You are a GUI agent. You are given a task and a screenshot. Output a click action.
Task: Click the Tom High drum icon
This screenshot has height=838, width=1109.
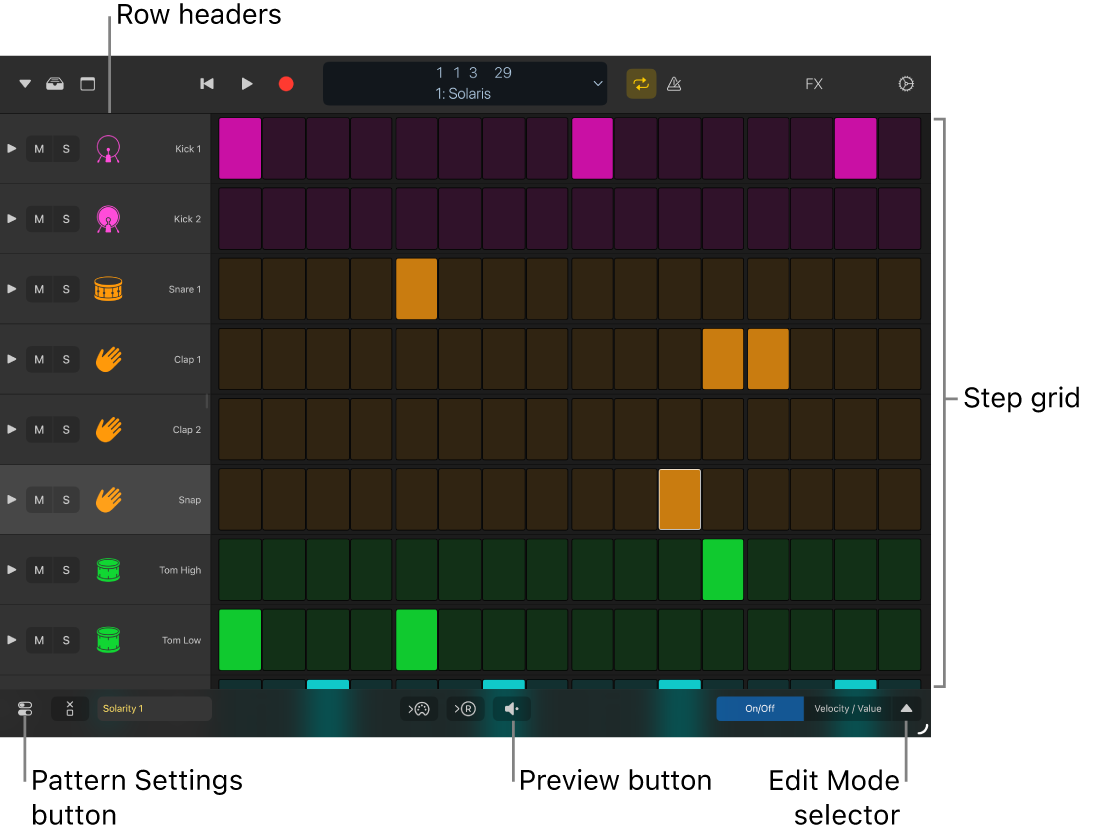[108, 569]
